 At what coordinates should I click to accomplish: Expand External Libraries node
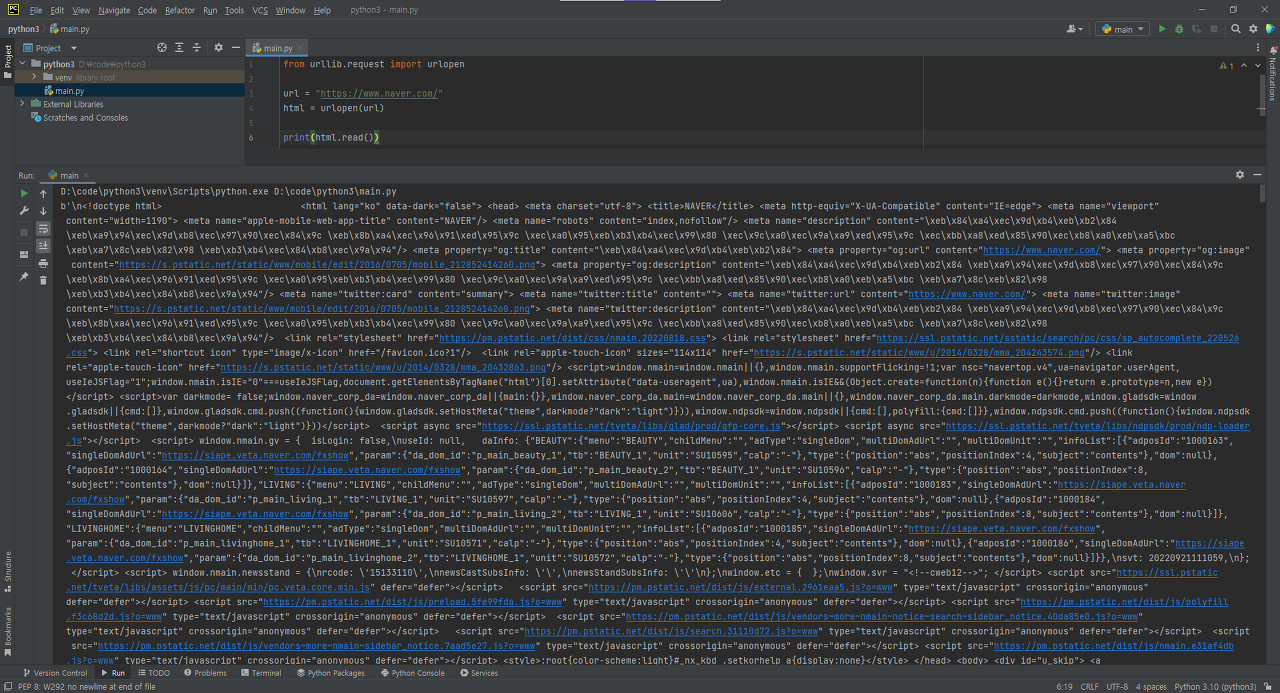pos(21,104)
